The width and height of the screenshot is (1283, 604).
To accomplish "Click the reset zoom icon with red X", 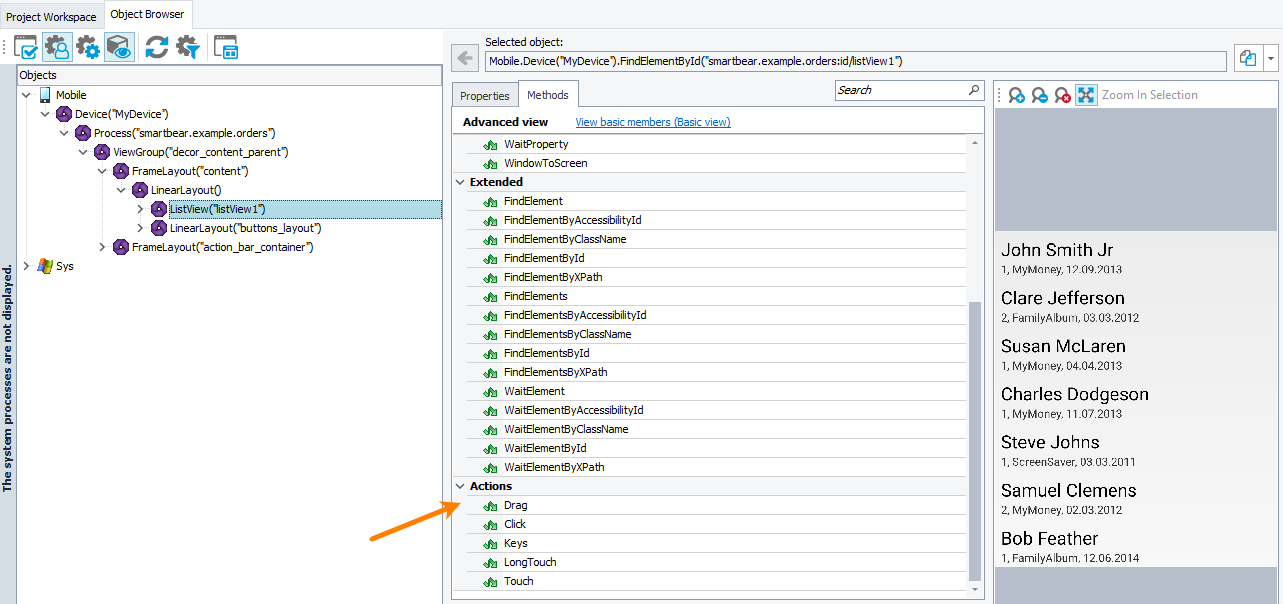I will click(x=1062, y=95).
